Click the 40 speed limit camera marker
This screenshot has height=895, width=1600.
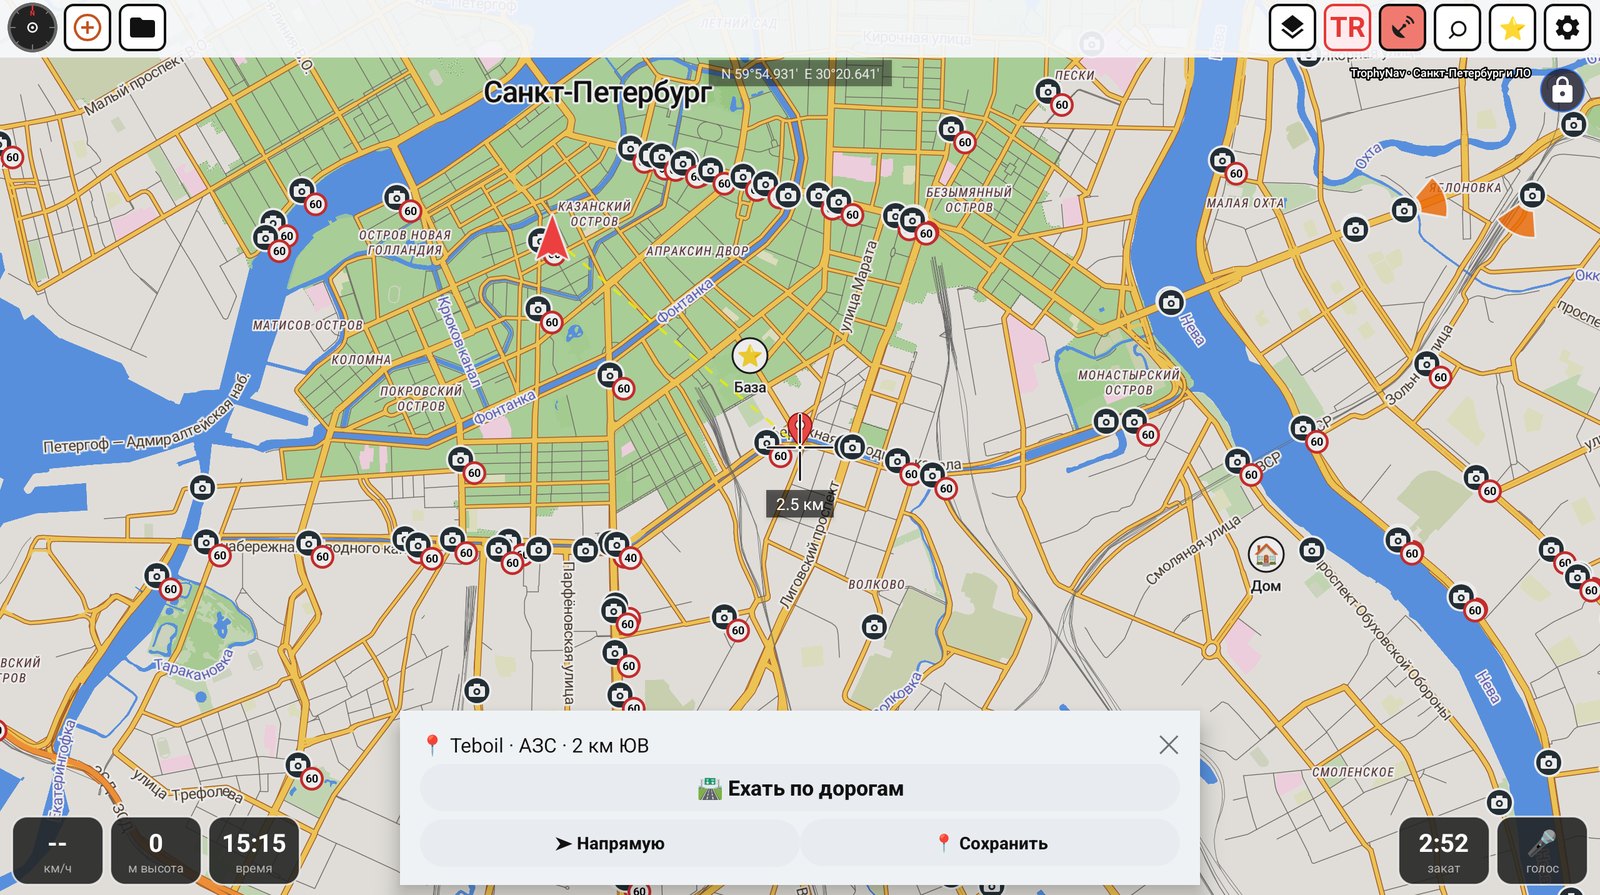[x=630, y=558]
